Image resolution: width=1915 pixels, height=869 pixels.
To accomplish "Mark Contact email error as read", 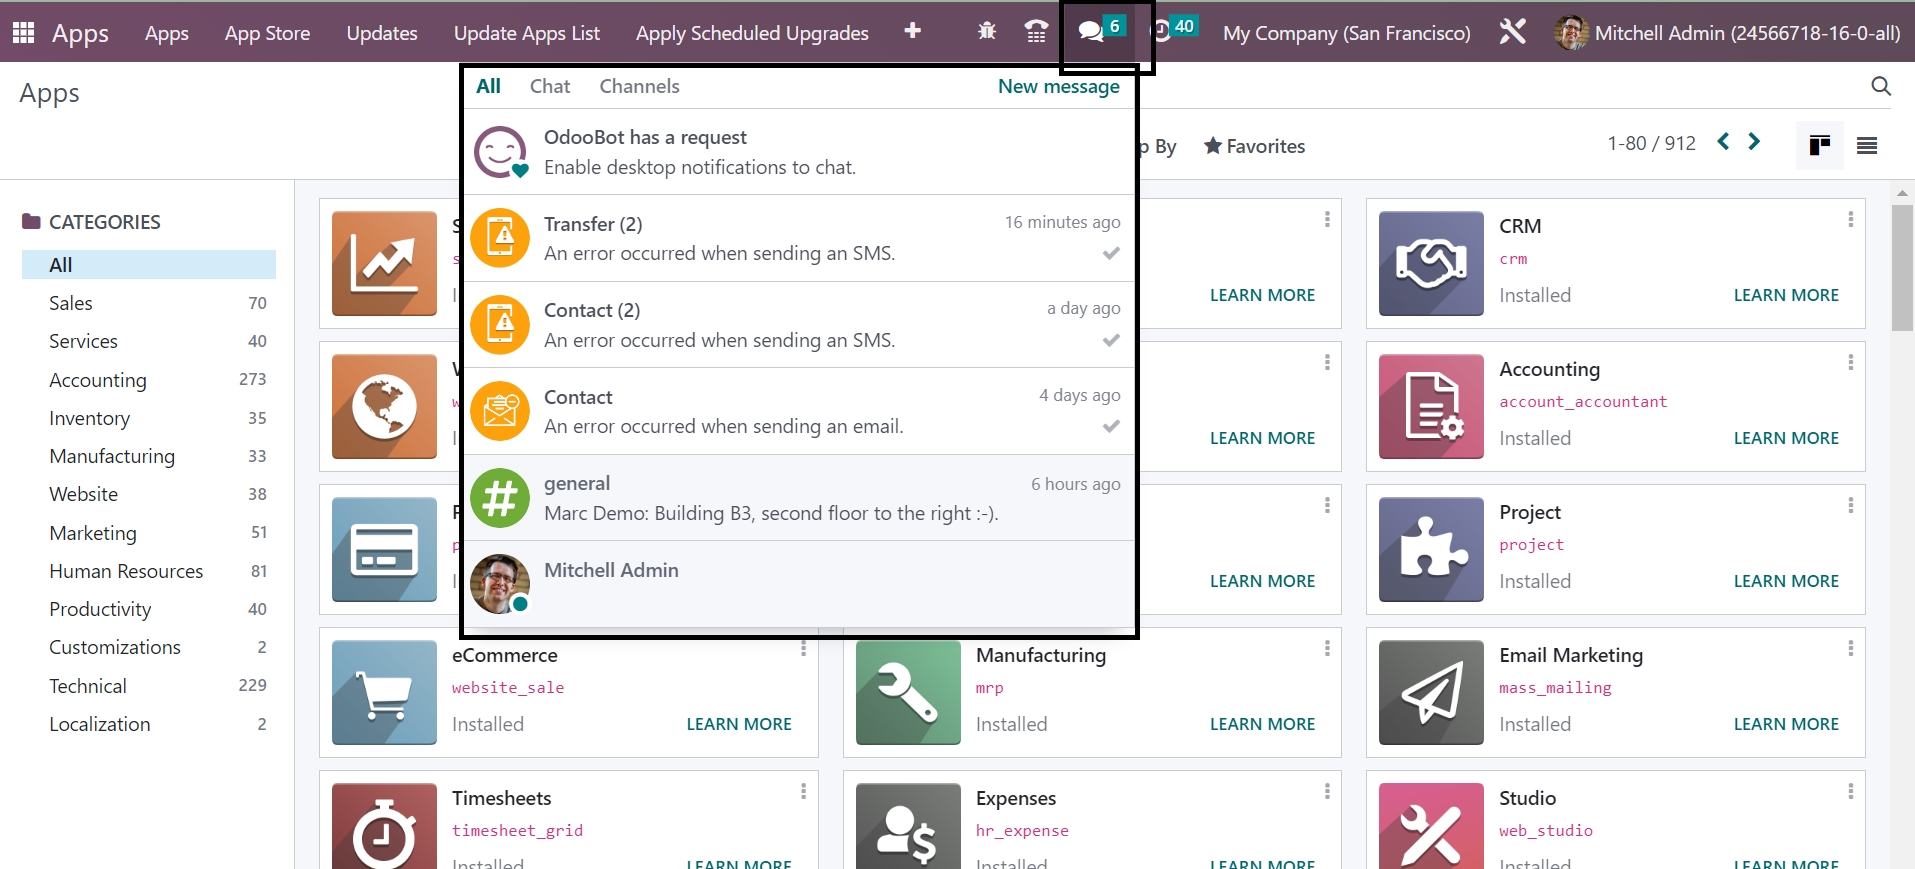I will tap(1110, 427).
